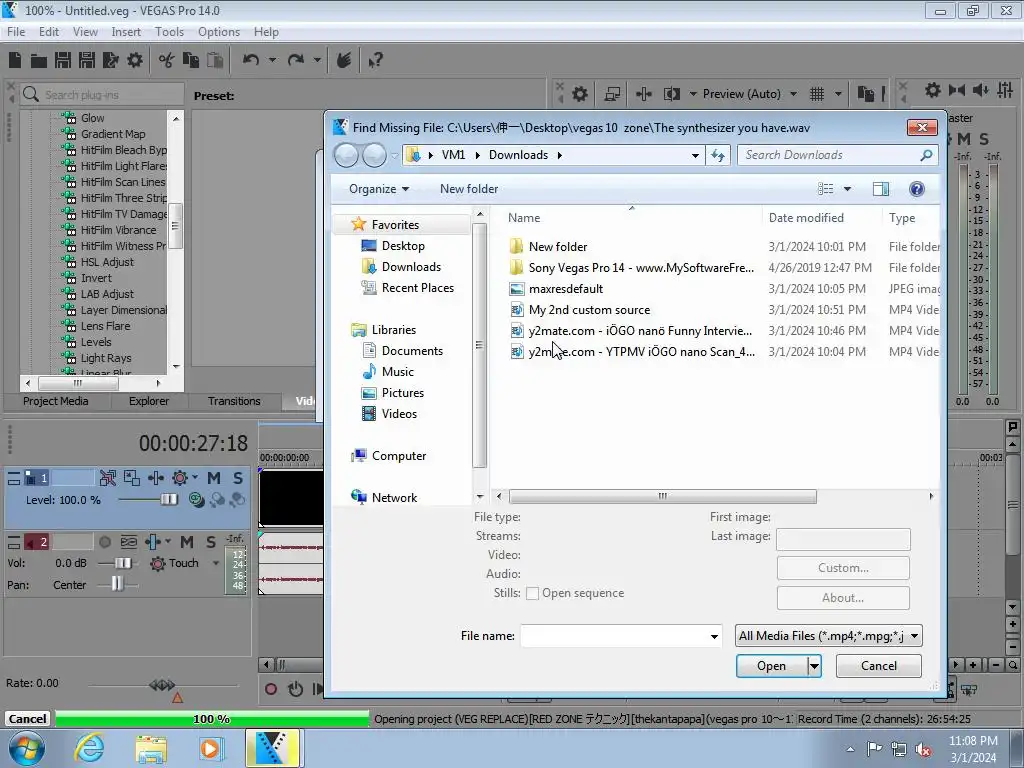
Task: Click the New project icon in toolbar
Action: (x=15, y=61)
